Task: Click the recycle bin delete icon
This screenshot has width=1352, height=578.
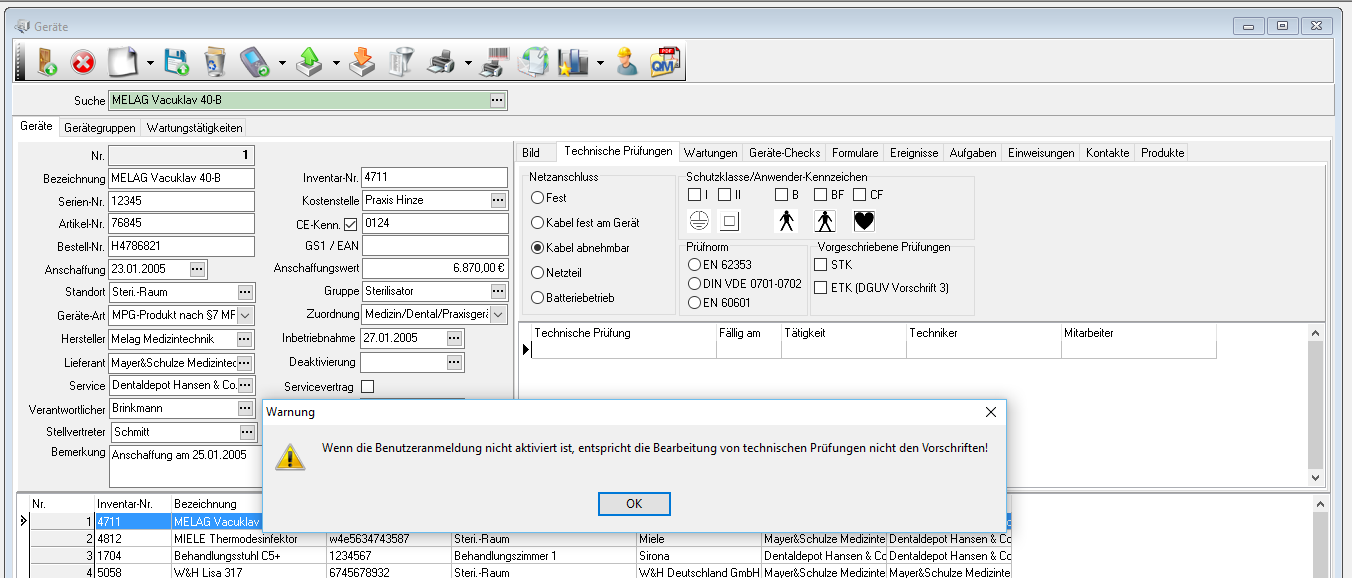Action: pos(214,63)
